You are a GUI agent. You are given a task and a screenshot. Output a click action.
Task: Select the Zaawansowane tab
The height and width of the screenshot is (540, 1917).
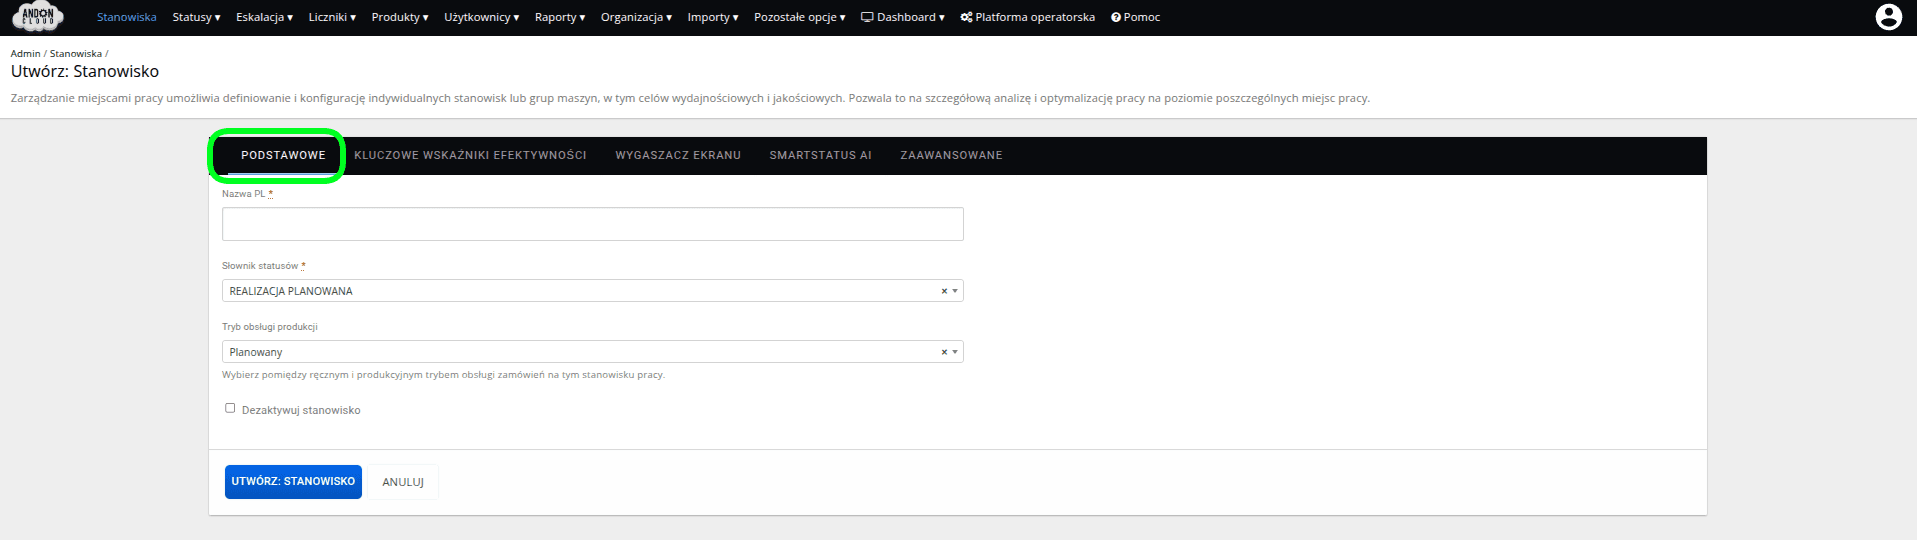pos(951,155)
